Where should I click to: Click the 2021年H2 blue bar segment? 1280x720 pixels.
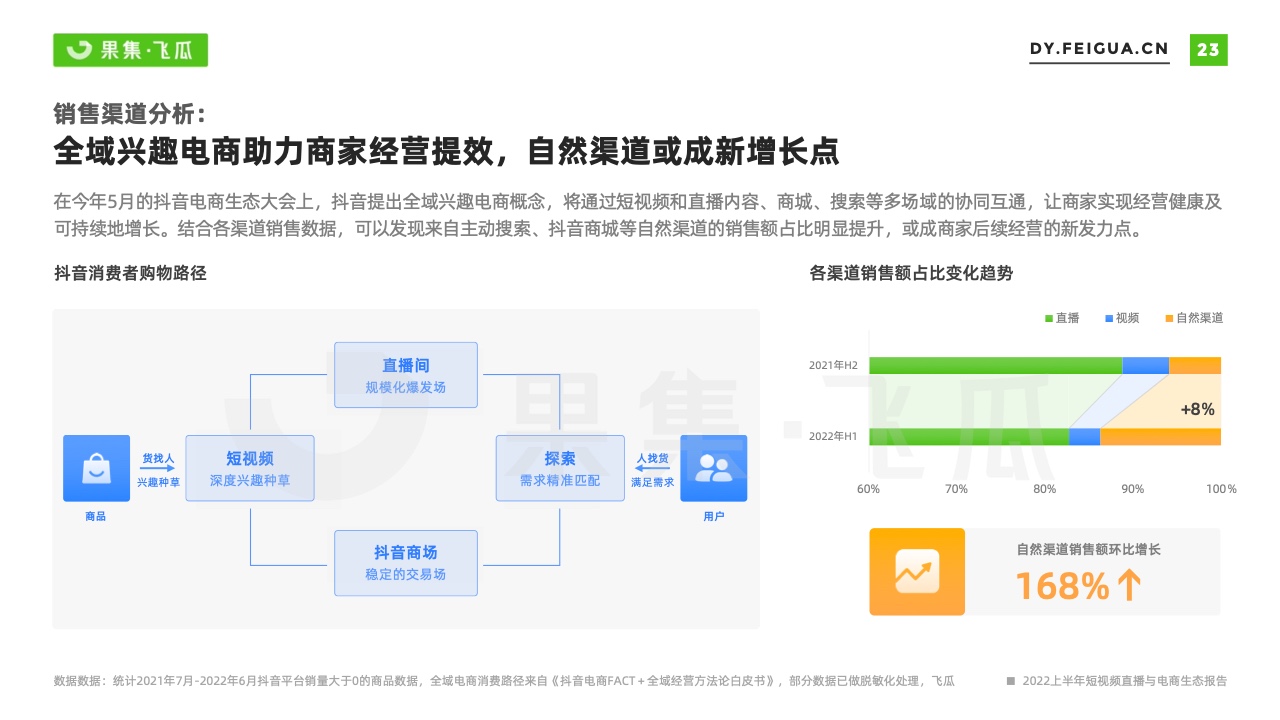[1145, 365]
